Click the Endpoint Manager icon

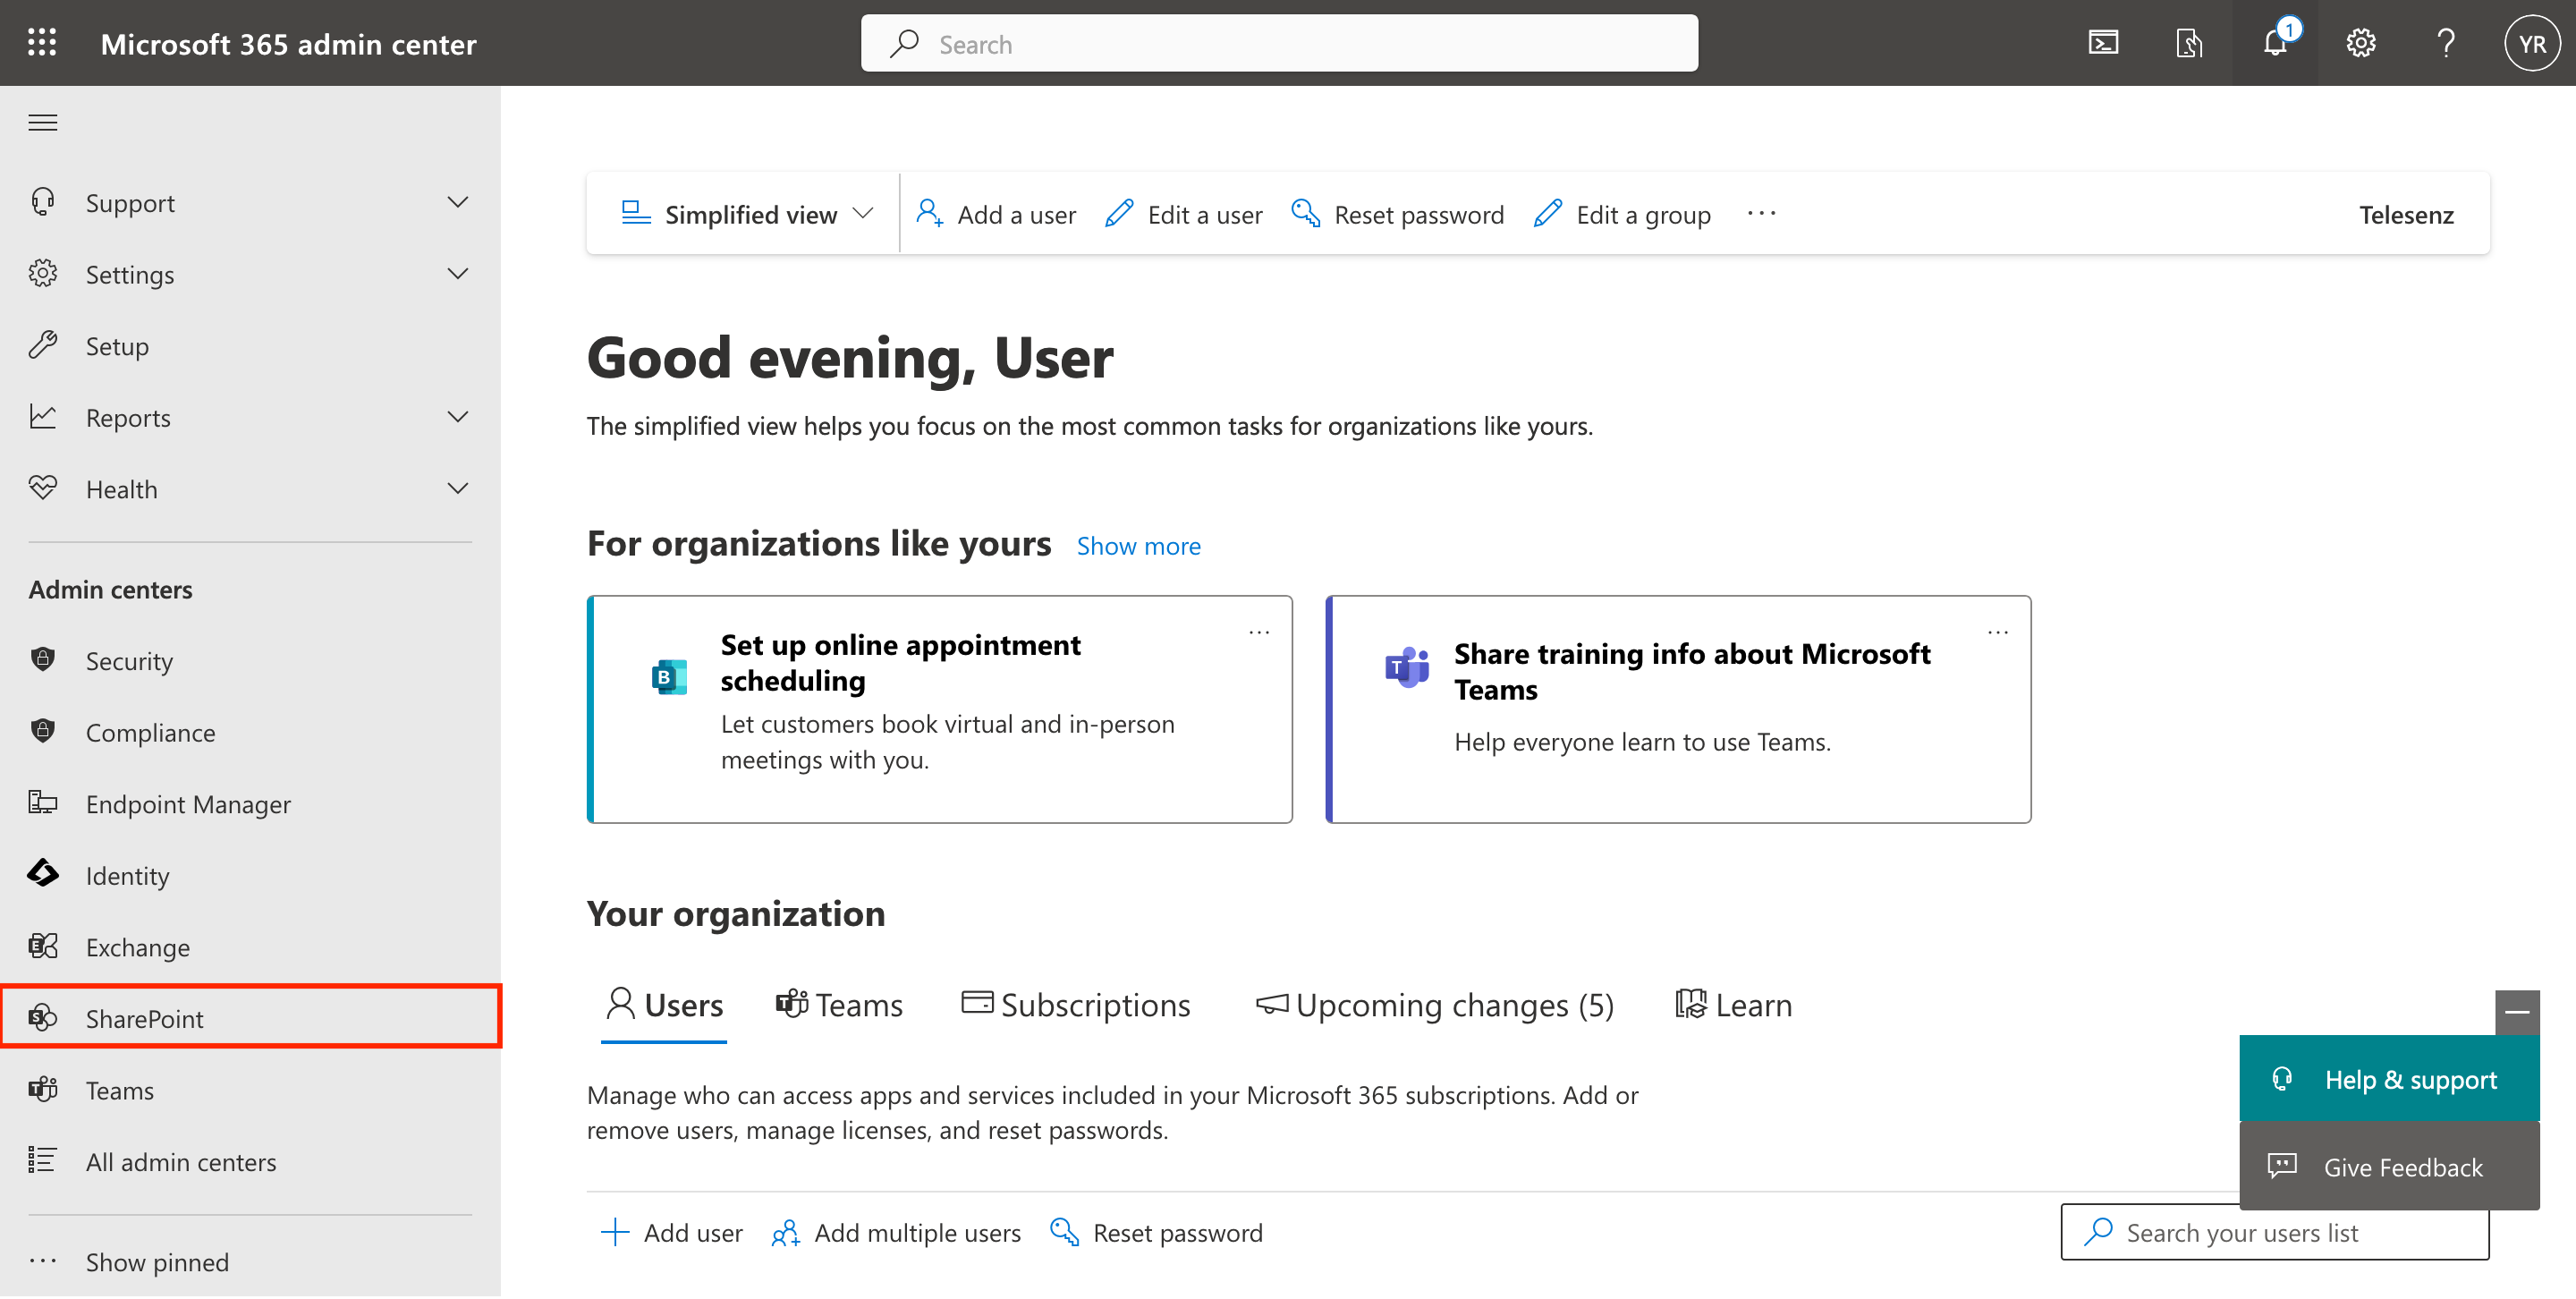pos(42,803)
